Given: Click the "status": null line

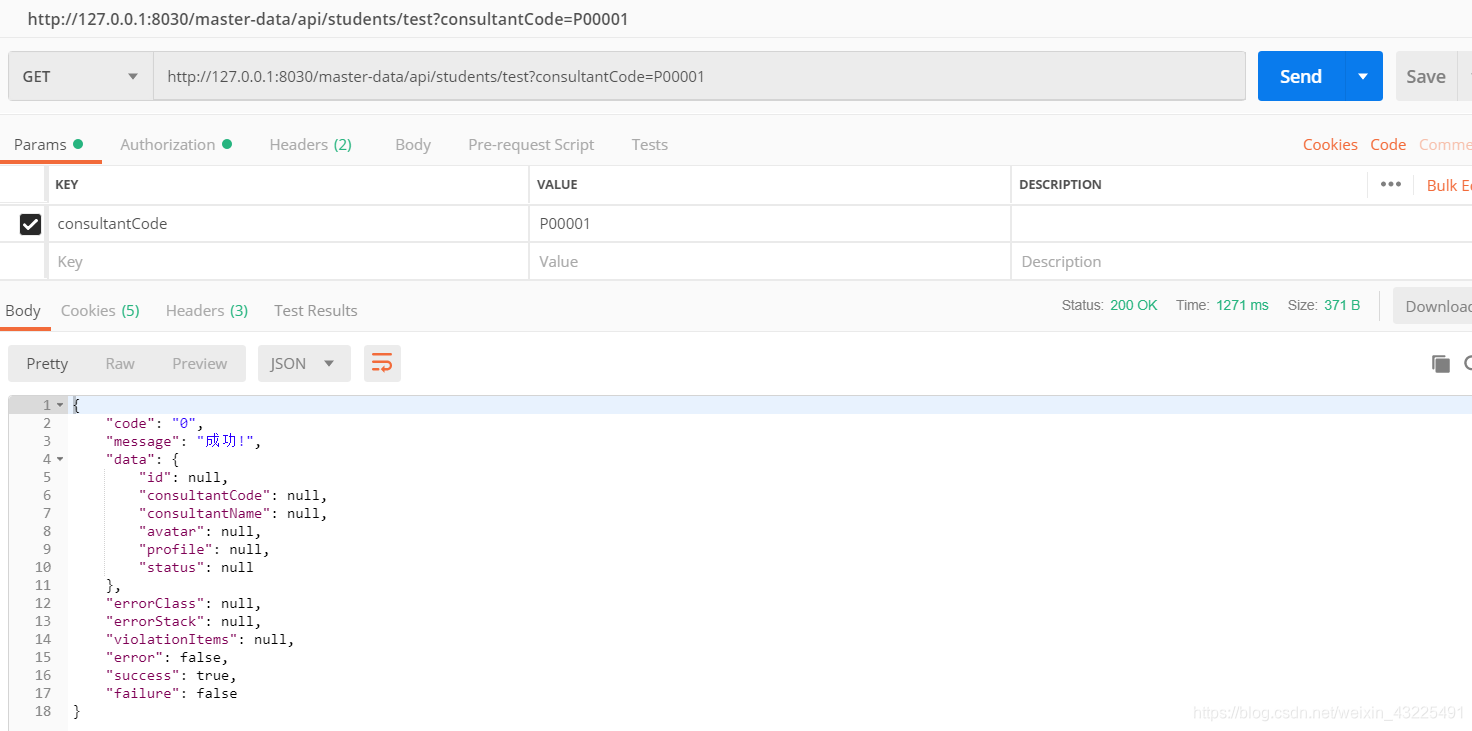Looking at the screenshot, I should point(196,567).
